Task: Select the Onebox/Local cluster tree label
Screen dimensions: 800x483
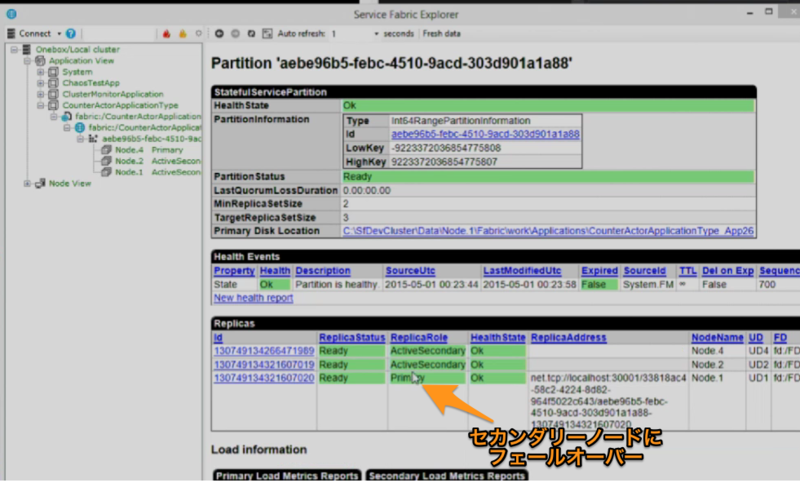Action: coord(78,49)
